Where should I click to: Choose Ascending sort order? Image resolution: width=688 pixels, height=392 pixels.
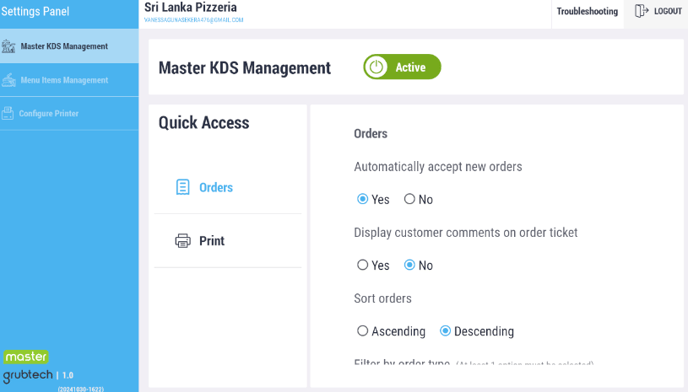362,331
